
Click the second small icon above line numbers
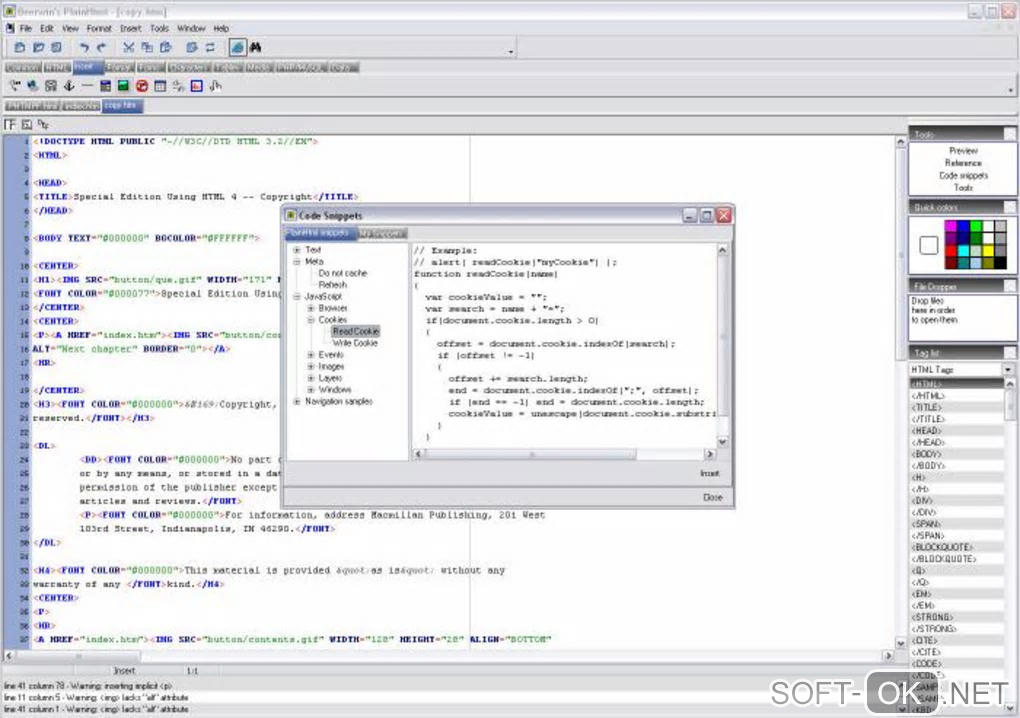(x=27, y=124)
